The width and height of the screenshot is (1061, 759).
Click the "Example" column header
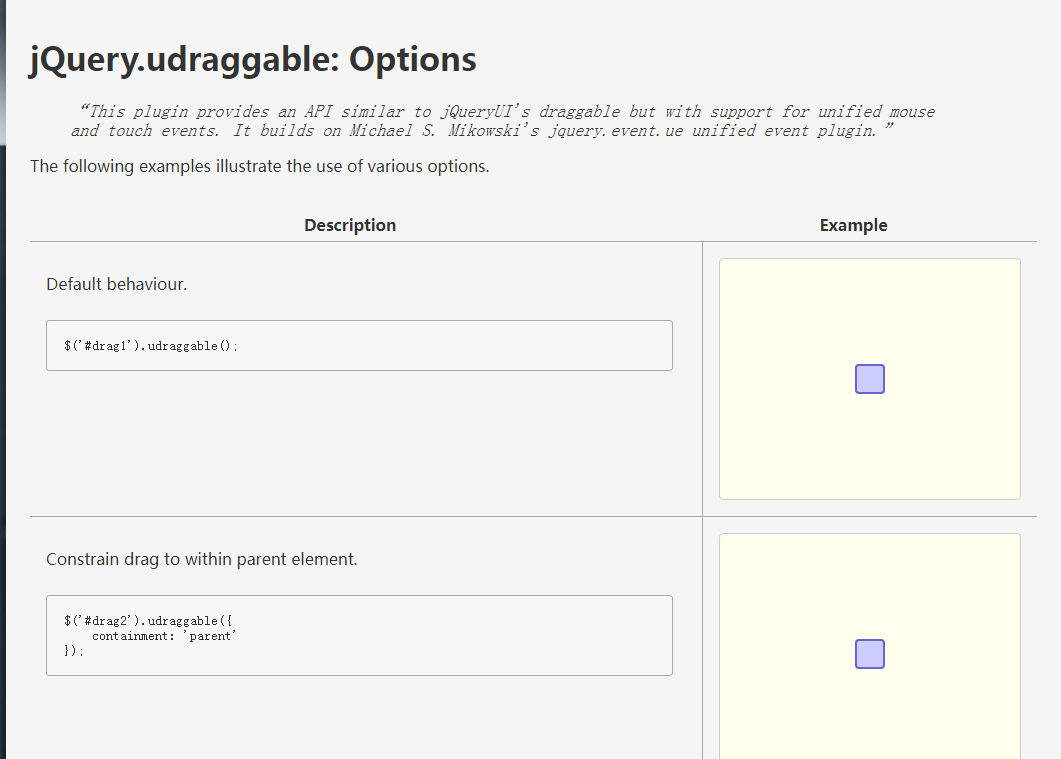click(x=853, y=225)
